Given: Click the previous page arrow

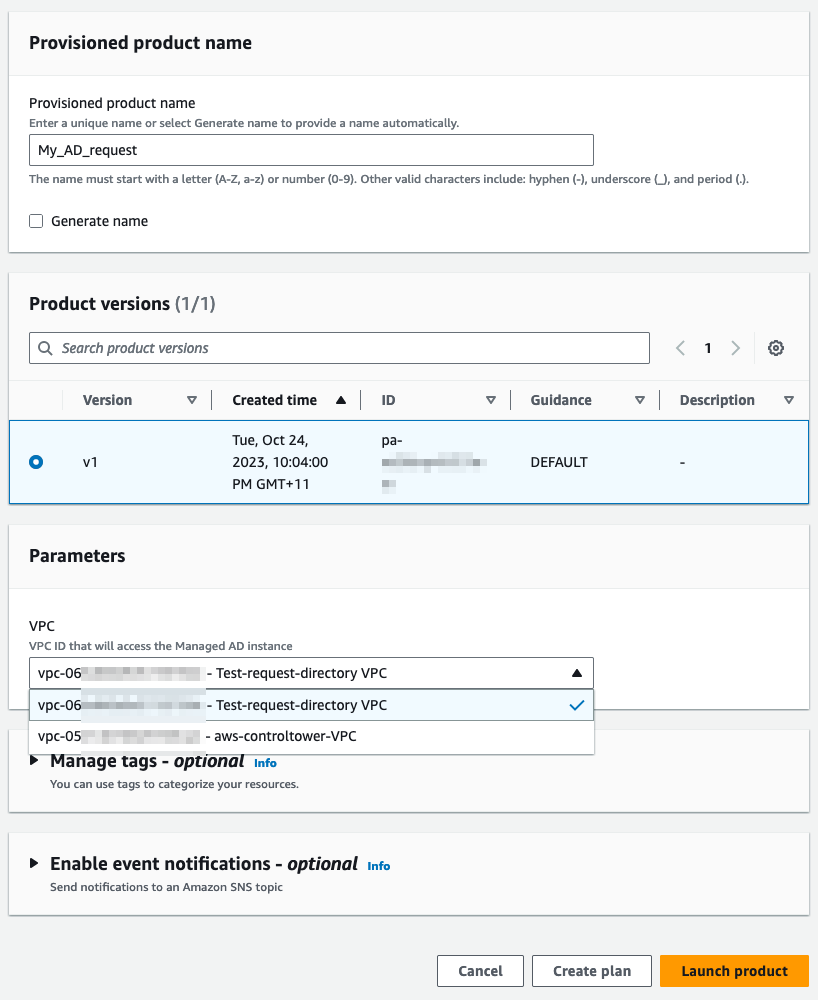Looking at the screenshot, I should pos(680,348).
